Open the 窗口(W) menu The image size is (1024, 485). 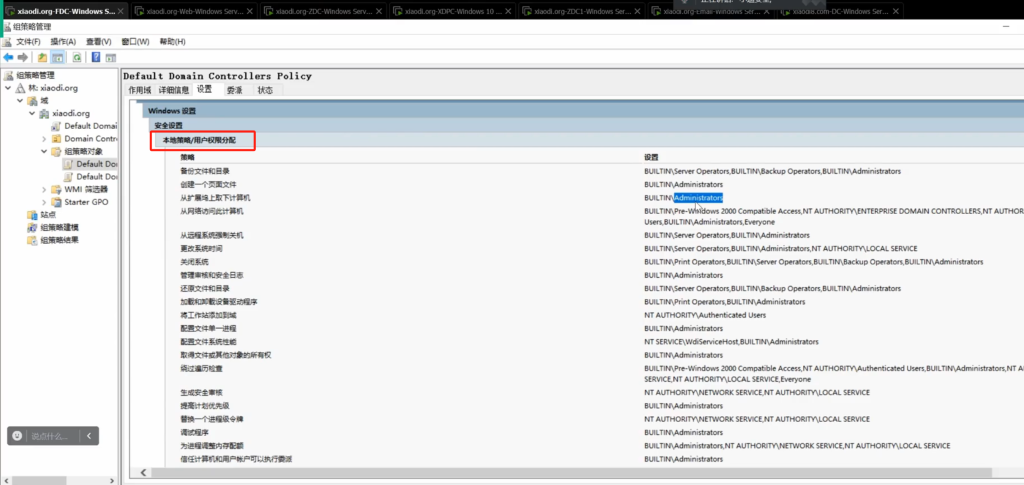click(135, 41)
